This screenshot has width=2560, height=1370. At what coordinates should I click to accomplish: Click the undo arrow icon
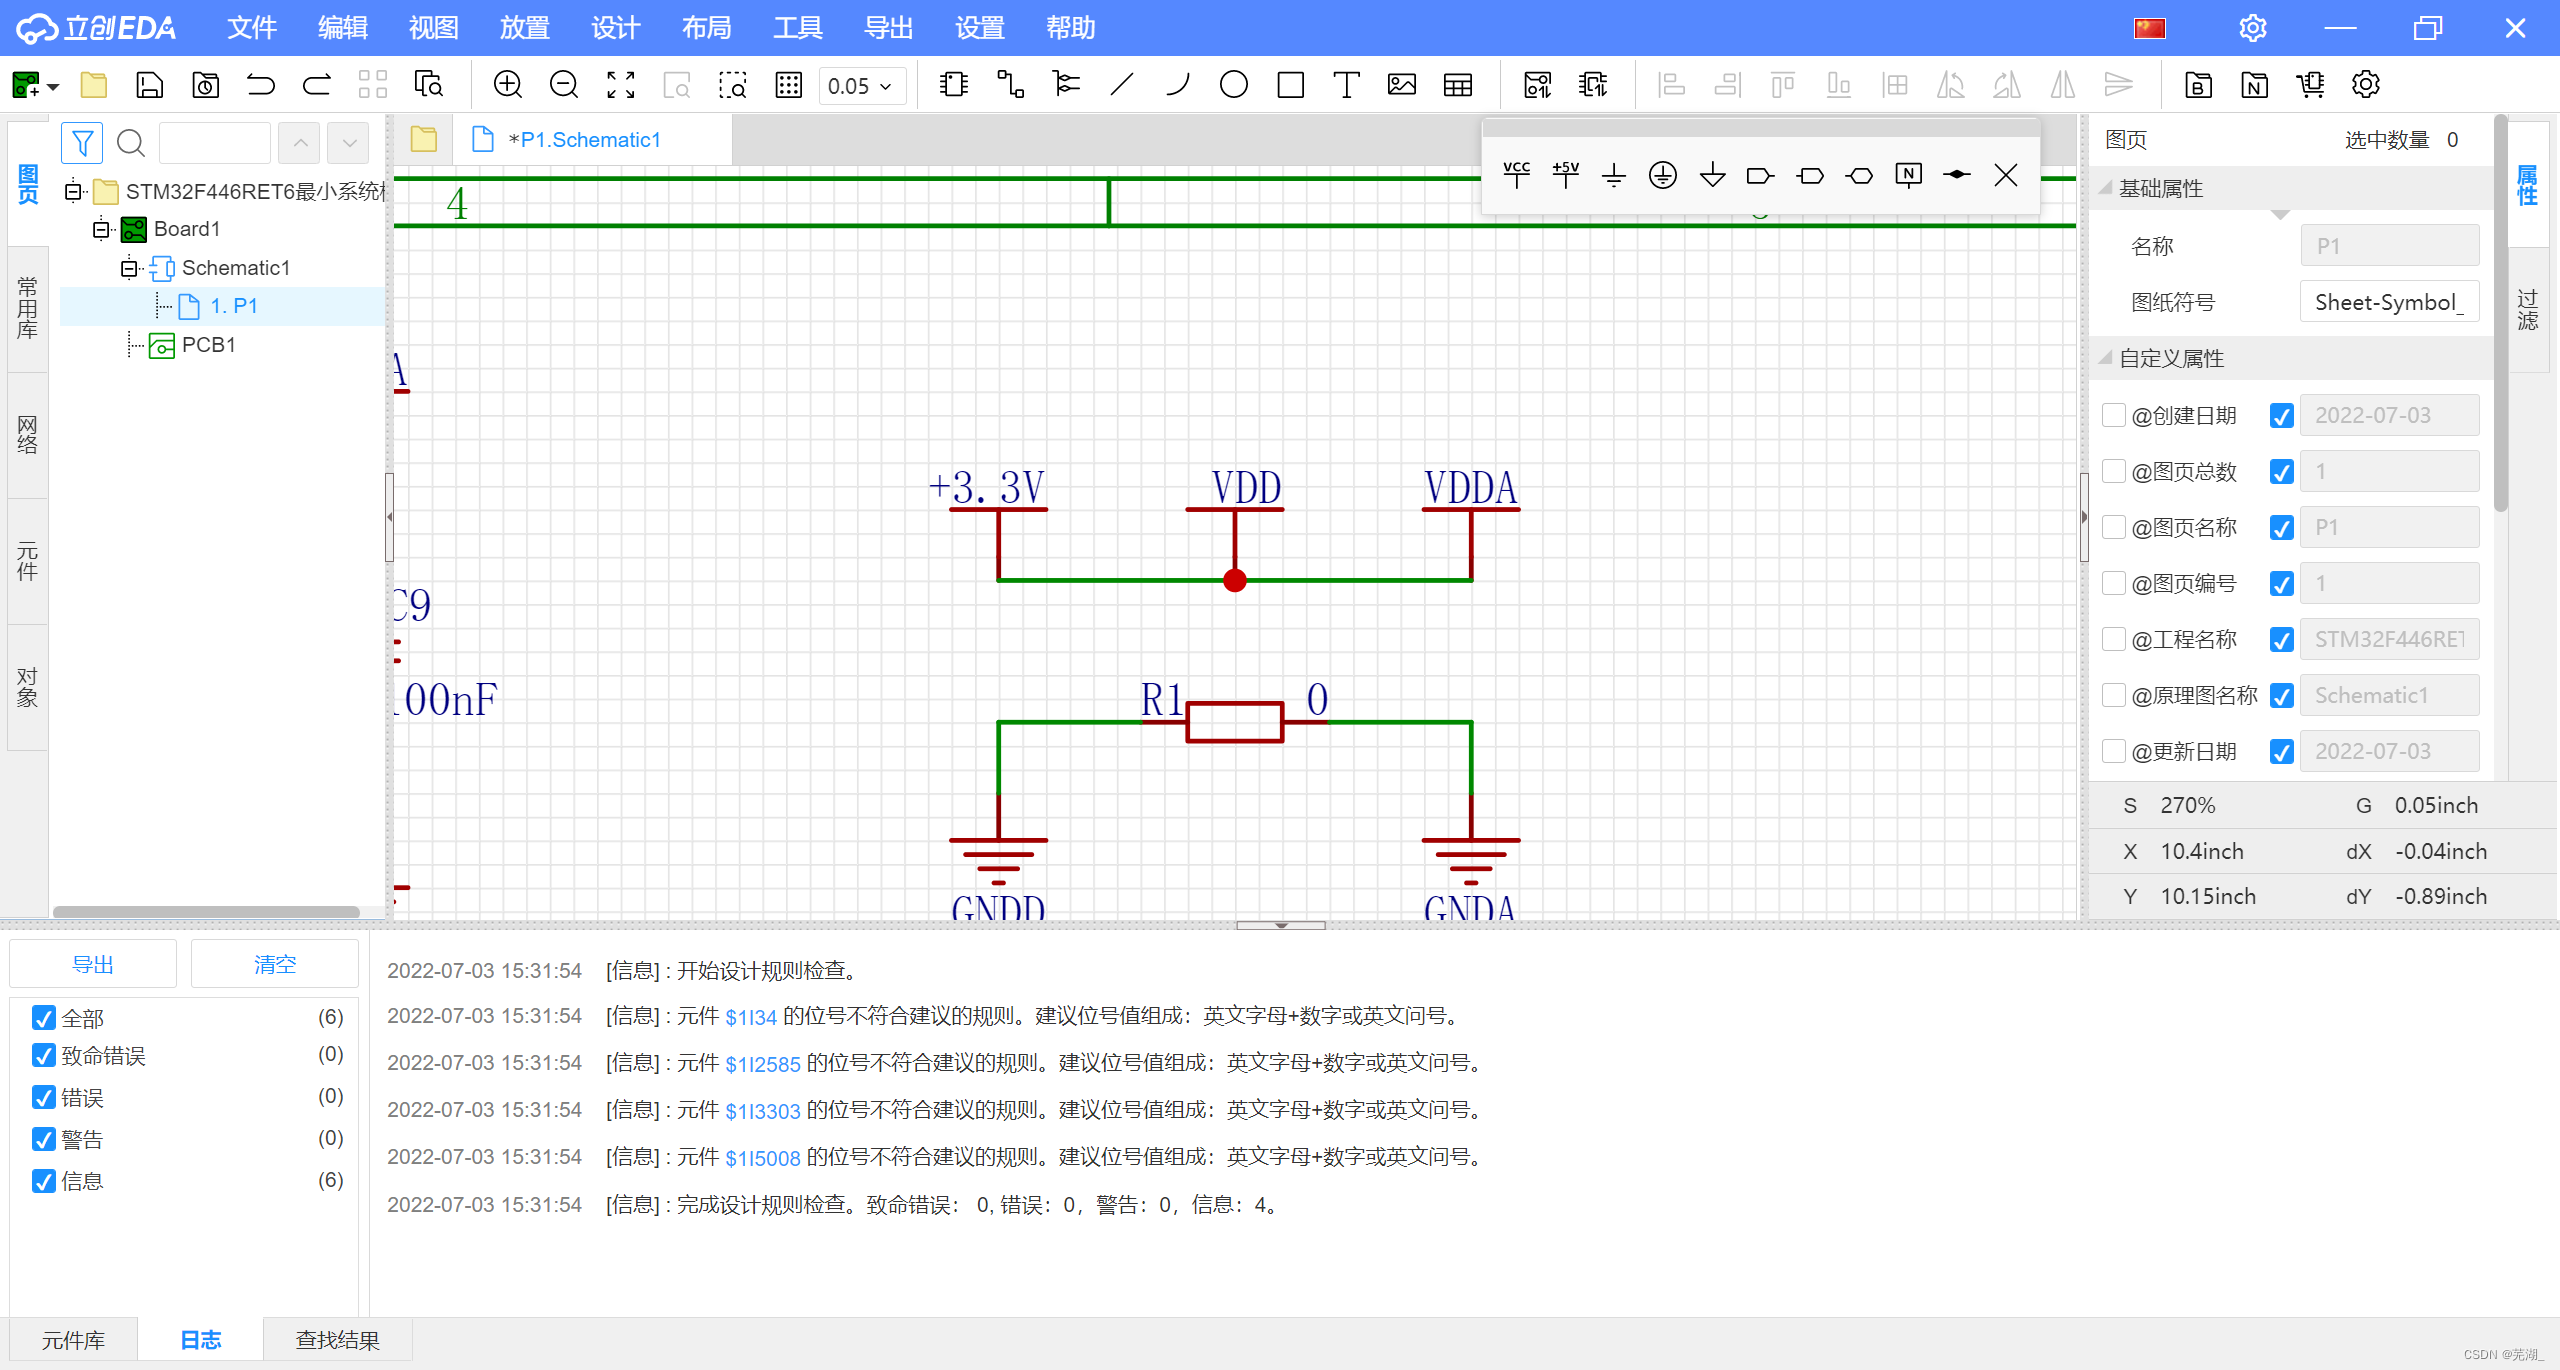[x=261, y=85]
